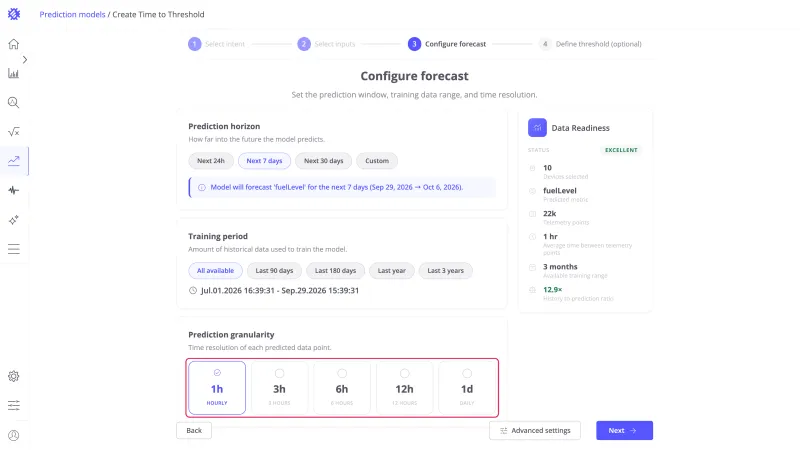The width and height of the screenshot is (800, 450).
Task: Click the 22k telemetry points value
Action: pyautogui.click(x=549, y=214)
